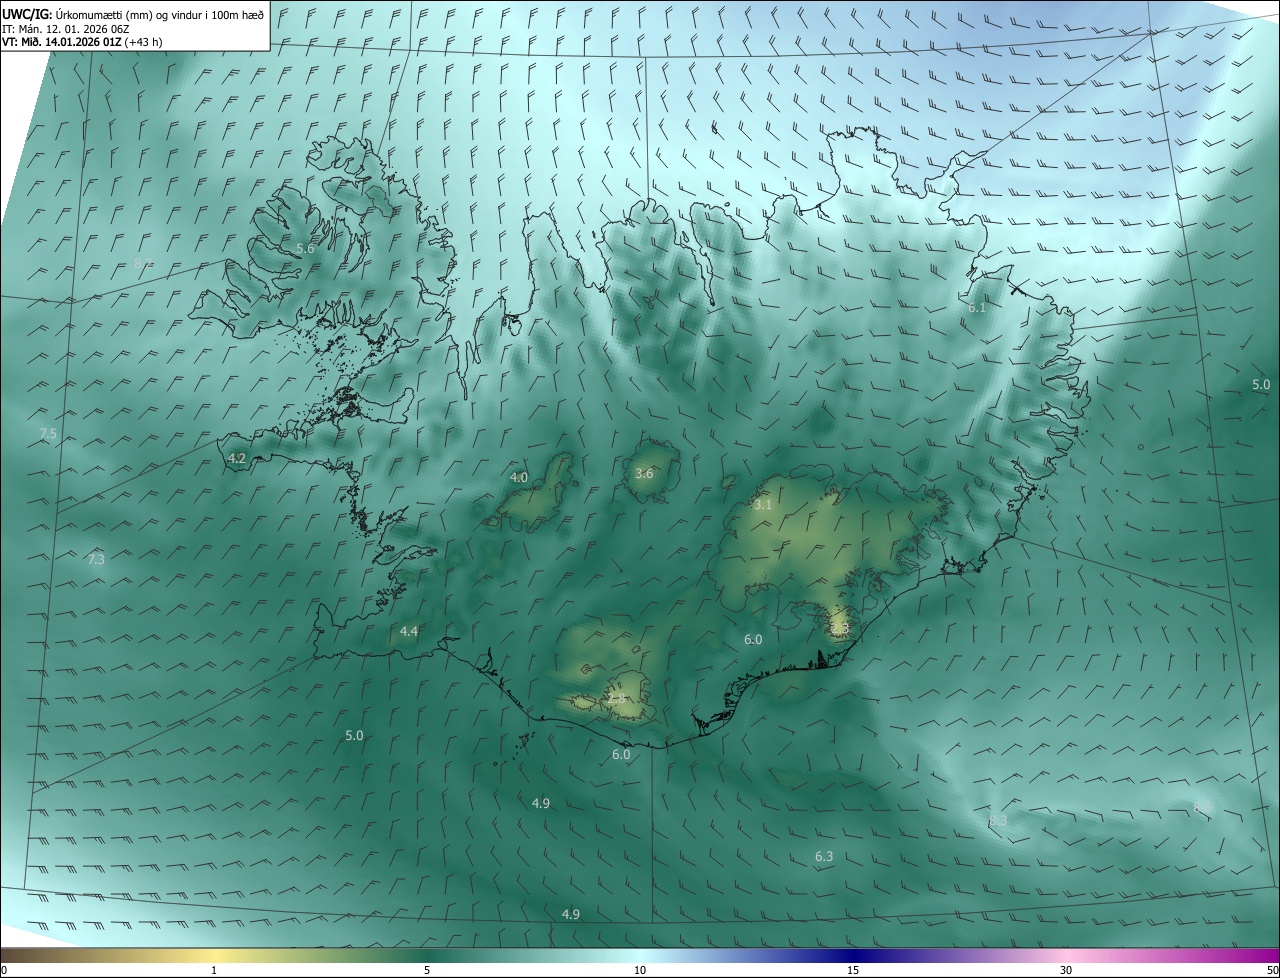Click the 1 tick on the color scale
This screenshot has height=978, width=1280.
[x=214, y=970]
